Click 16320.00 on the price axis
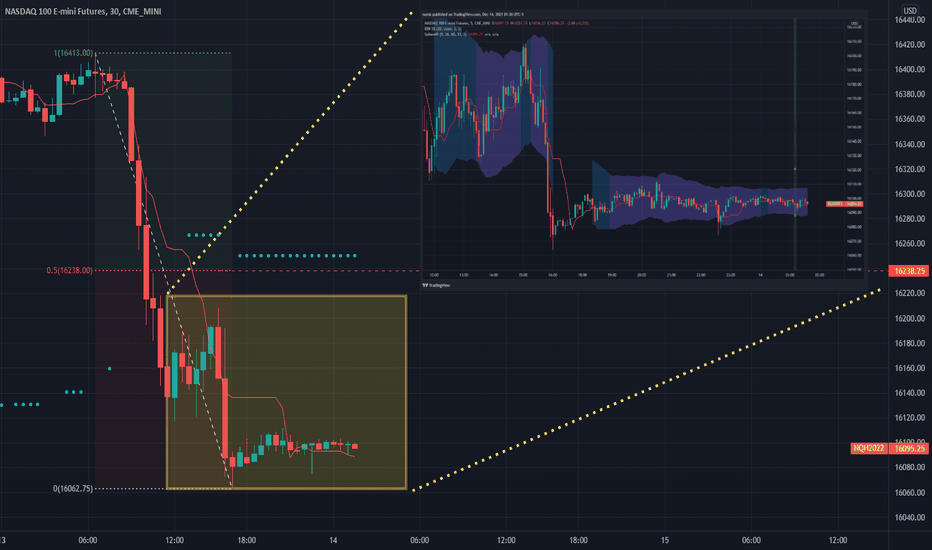The image size is (932, 550). [x=909, y=169]
